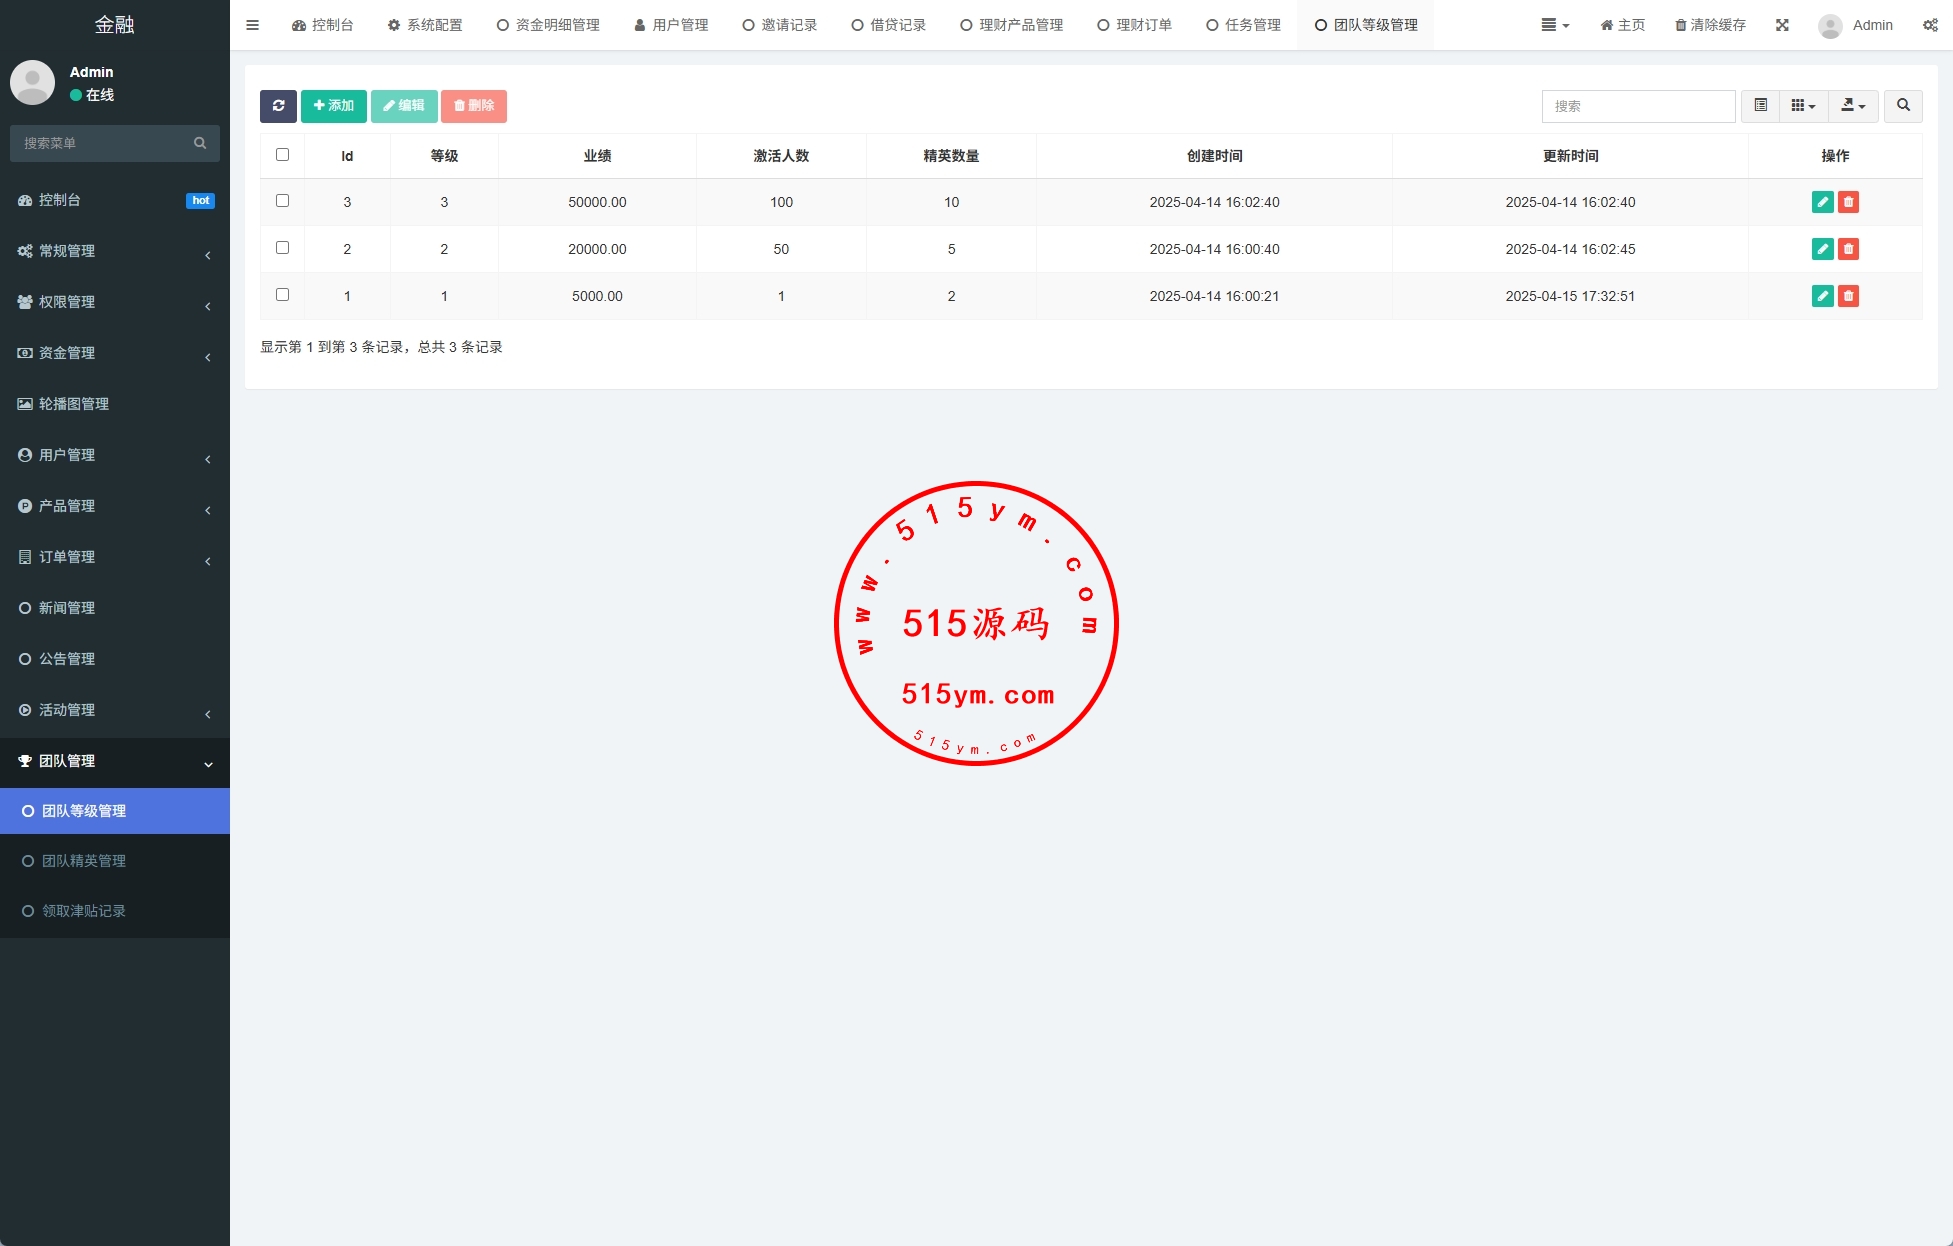Screen dimensions: 1953x1246
Task: Click the fullscreen expand icon in header
Action: (x=1782, y=25)
